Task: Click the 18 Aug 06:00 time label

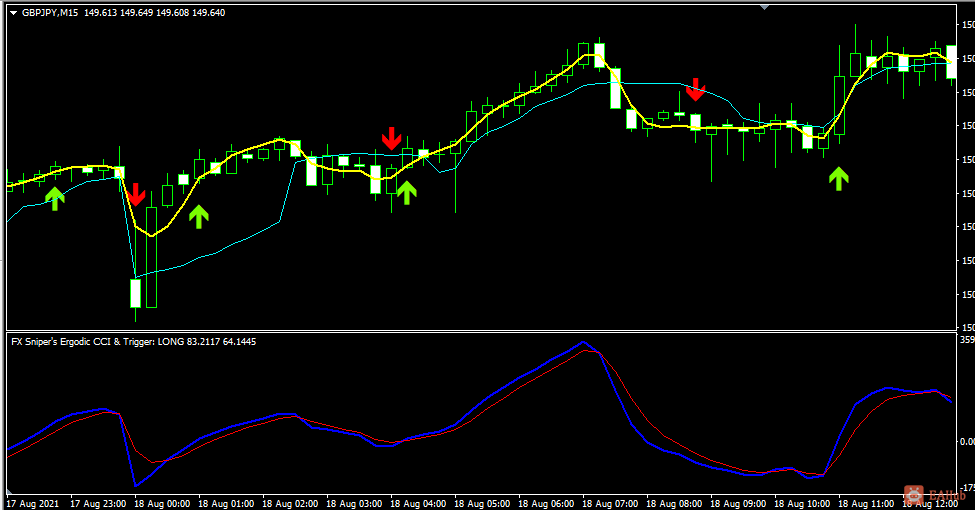Action: (x=547, y=503)
